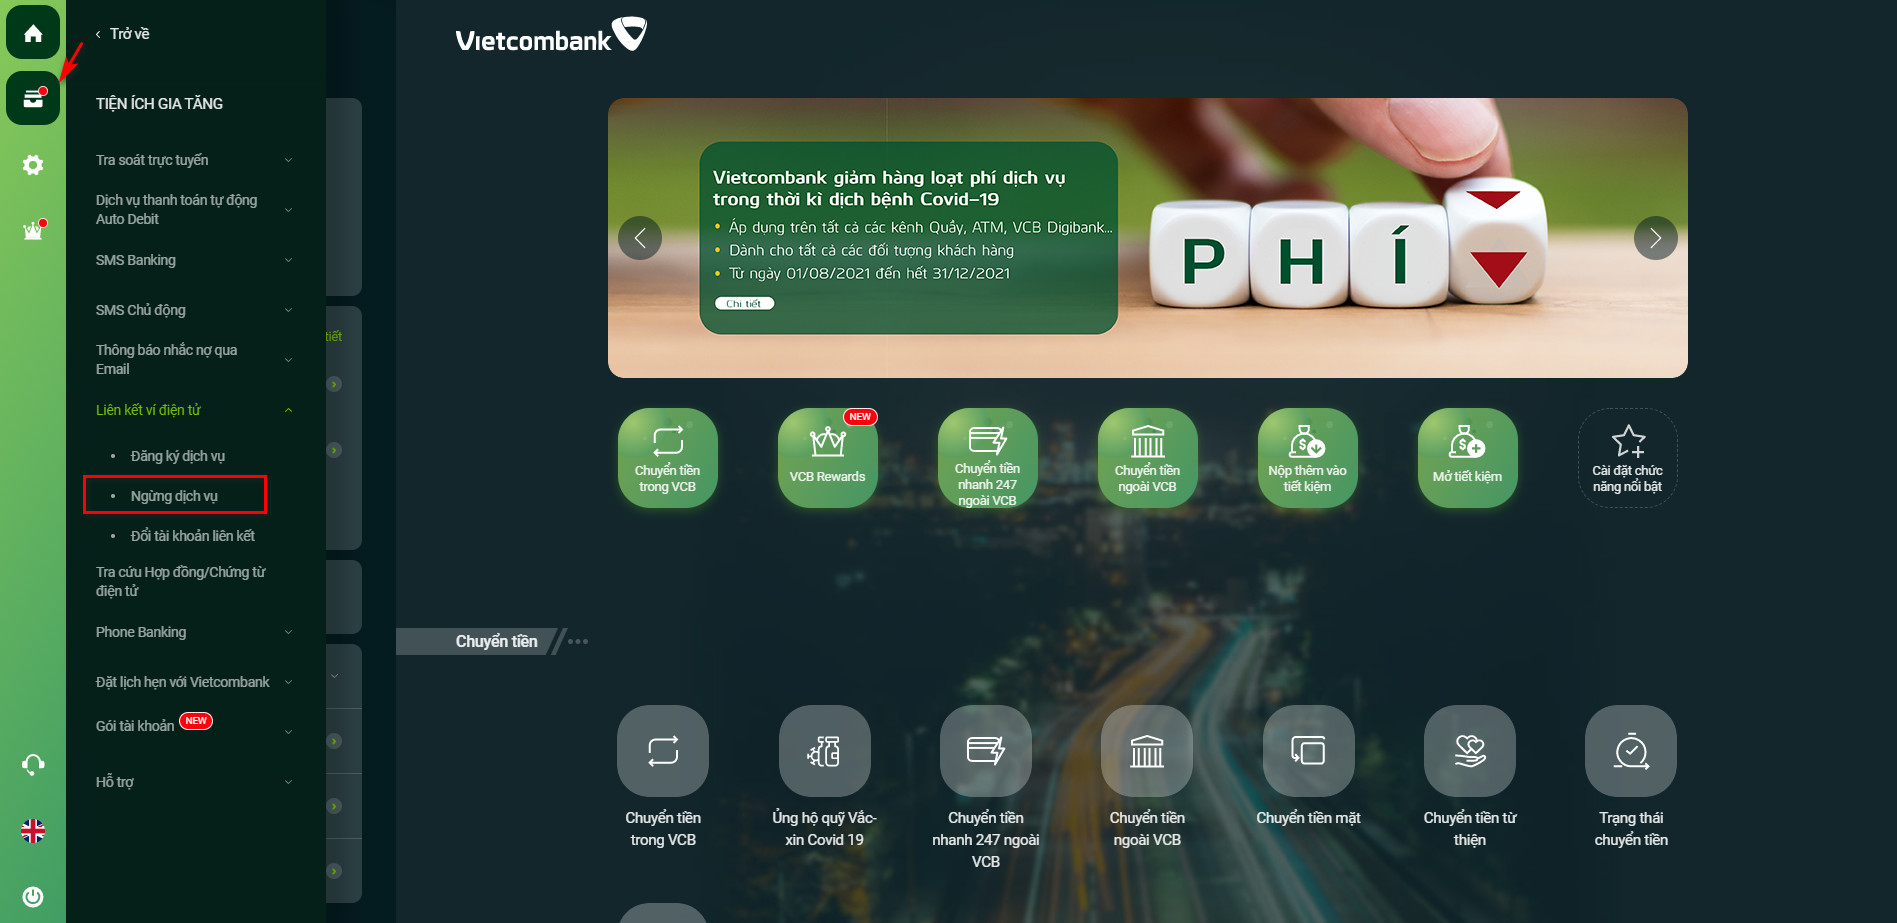Expand the SMS Banking menu

195,260
